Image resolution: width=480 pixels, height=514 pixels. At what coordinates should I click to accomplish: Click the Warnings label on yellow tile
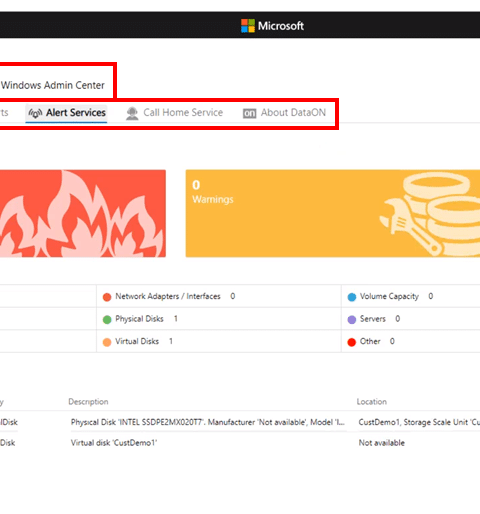point(213,199)
